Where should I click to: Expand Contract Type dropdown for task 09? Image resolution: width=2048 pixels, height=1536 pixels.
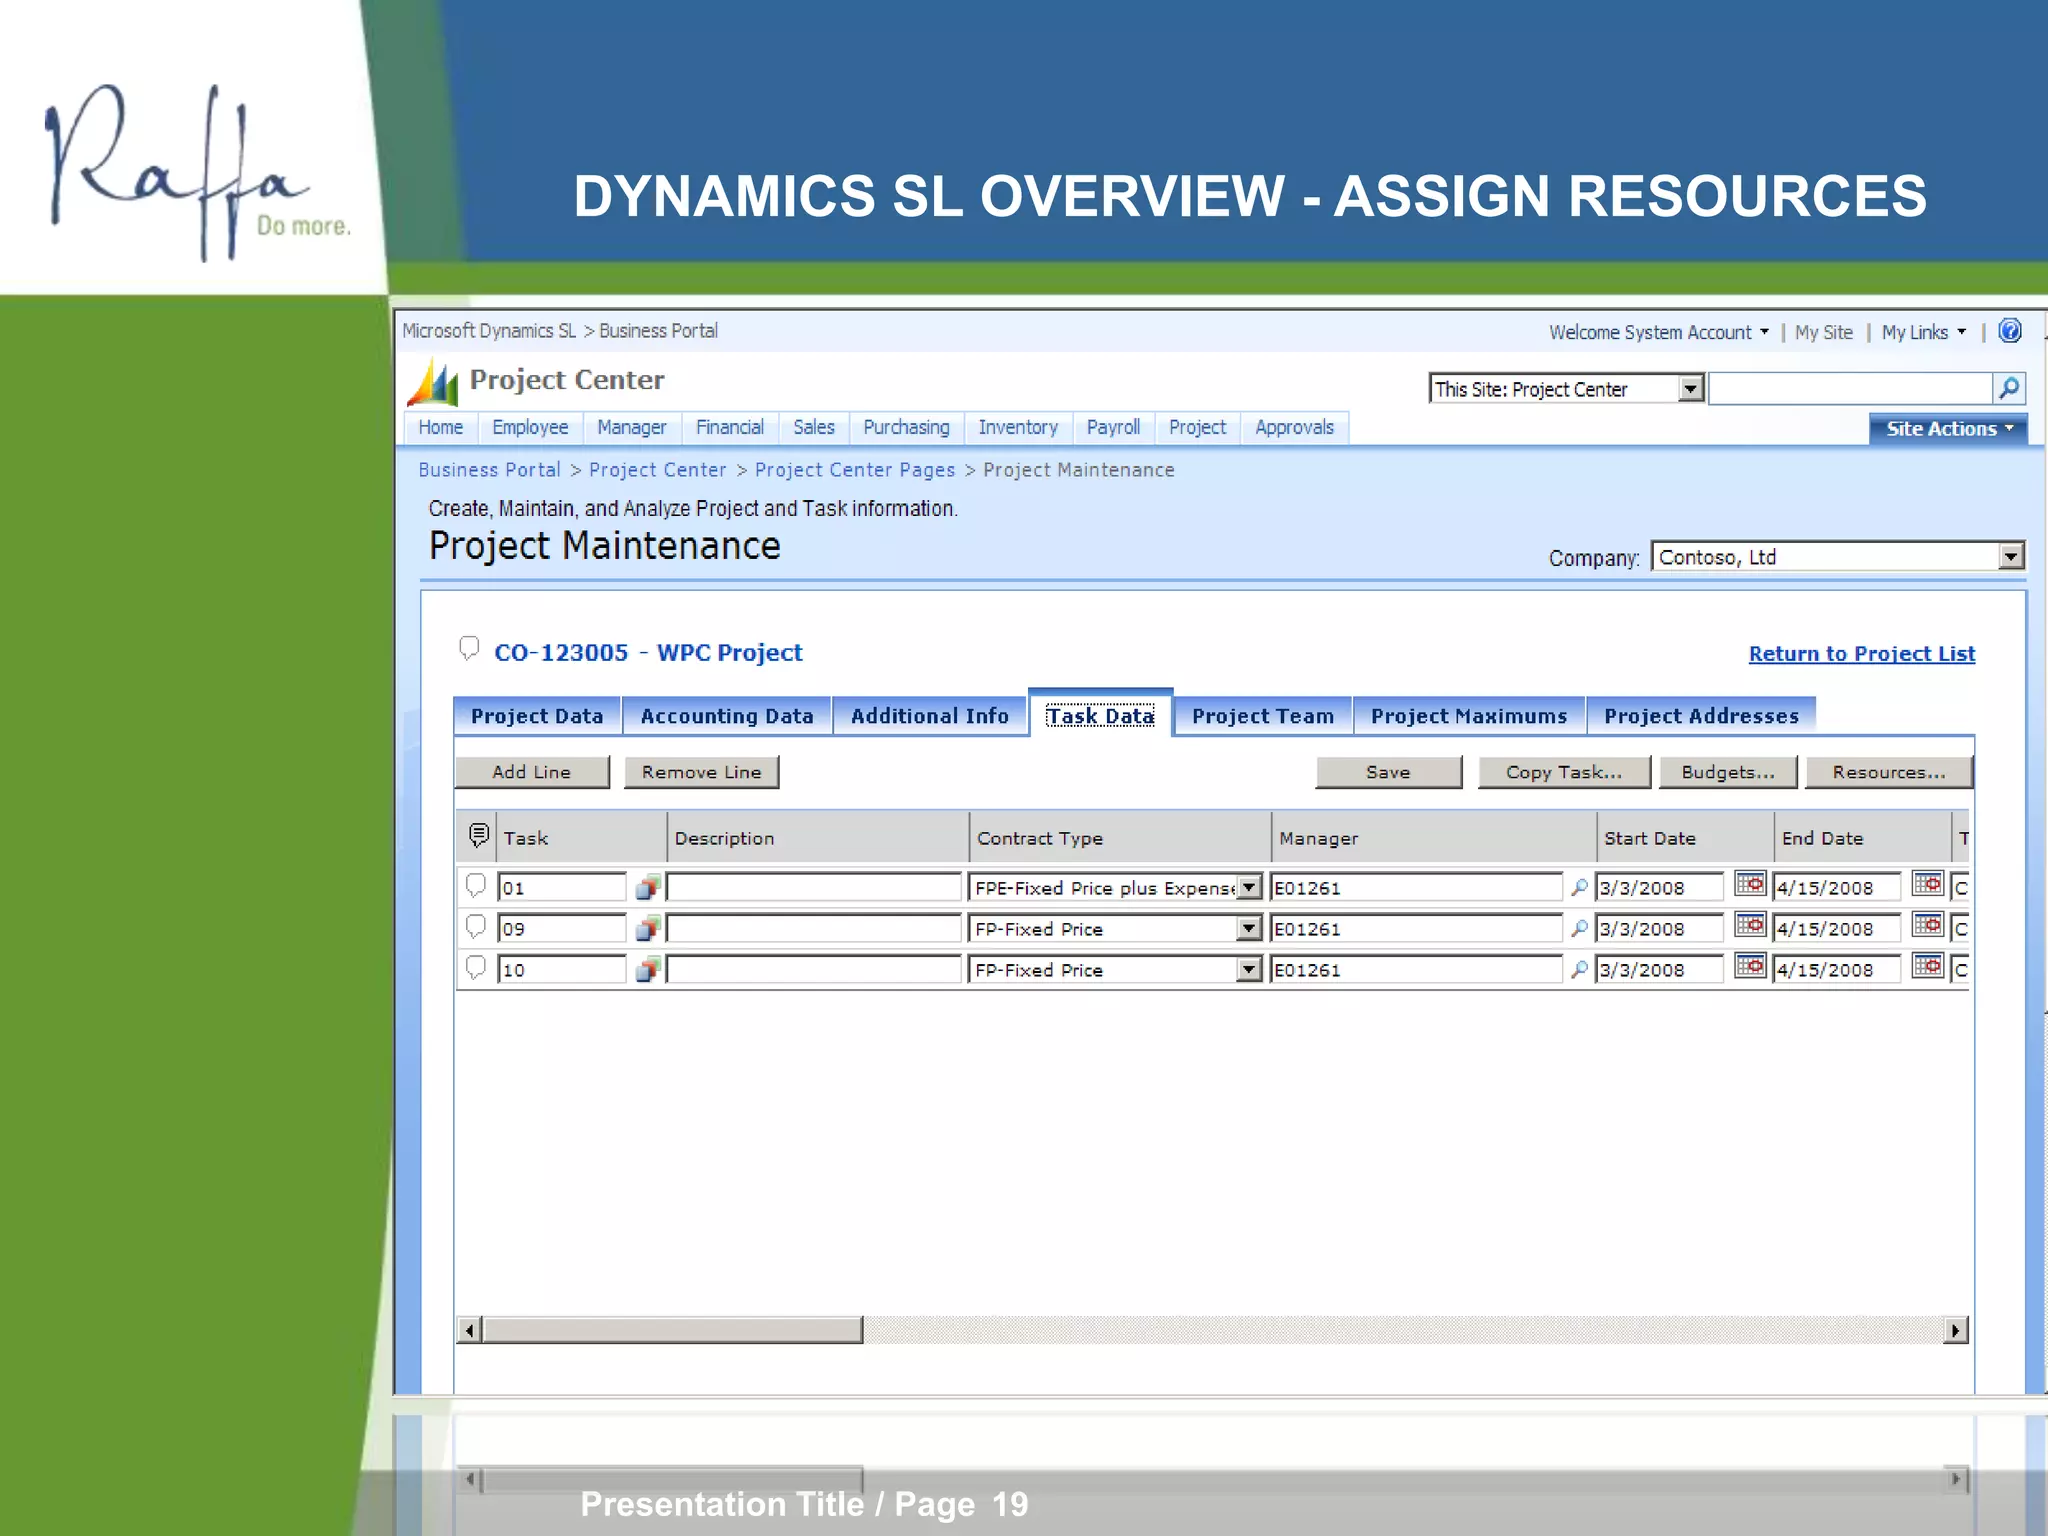[1249, 928]
